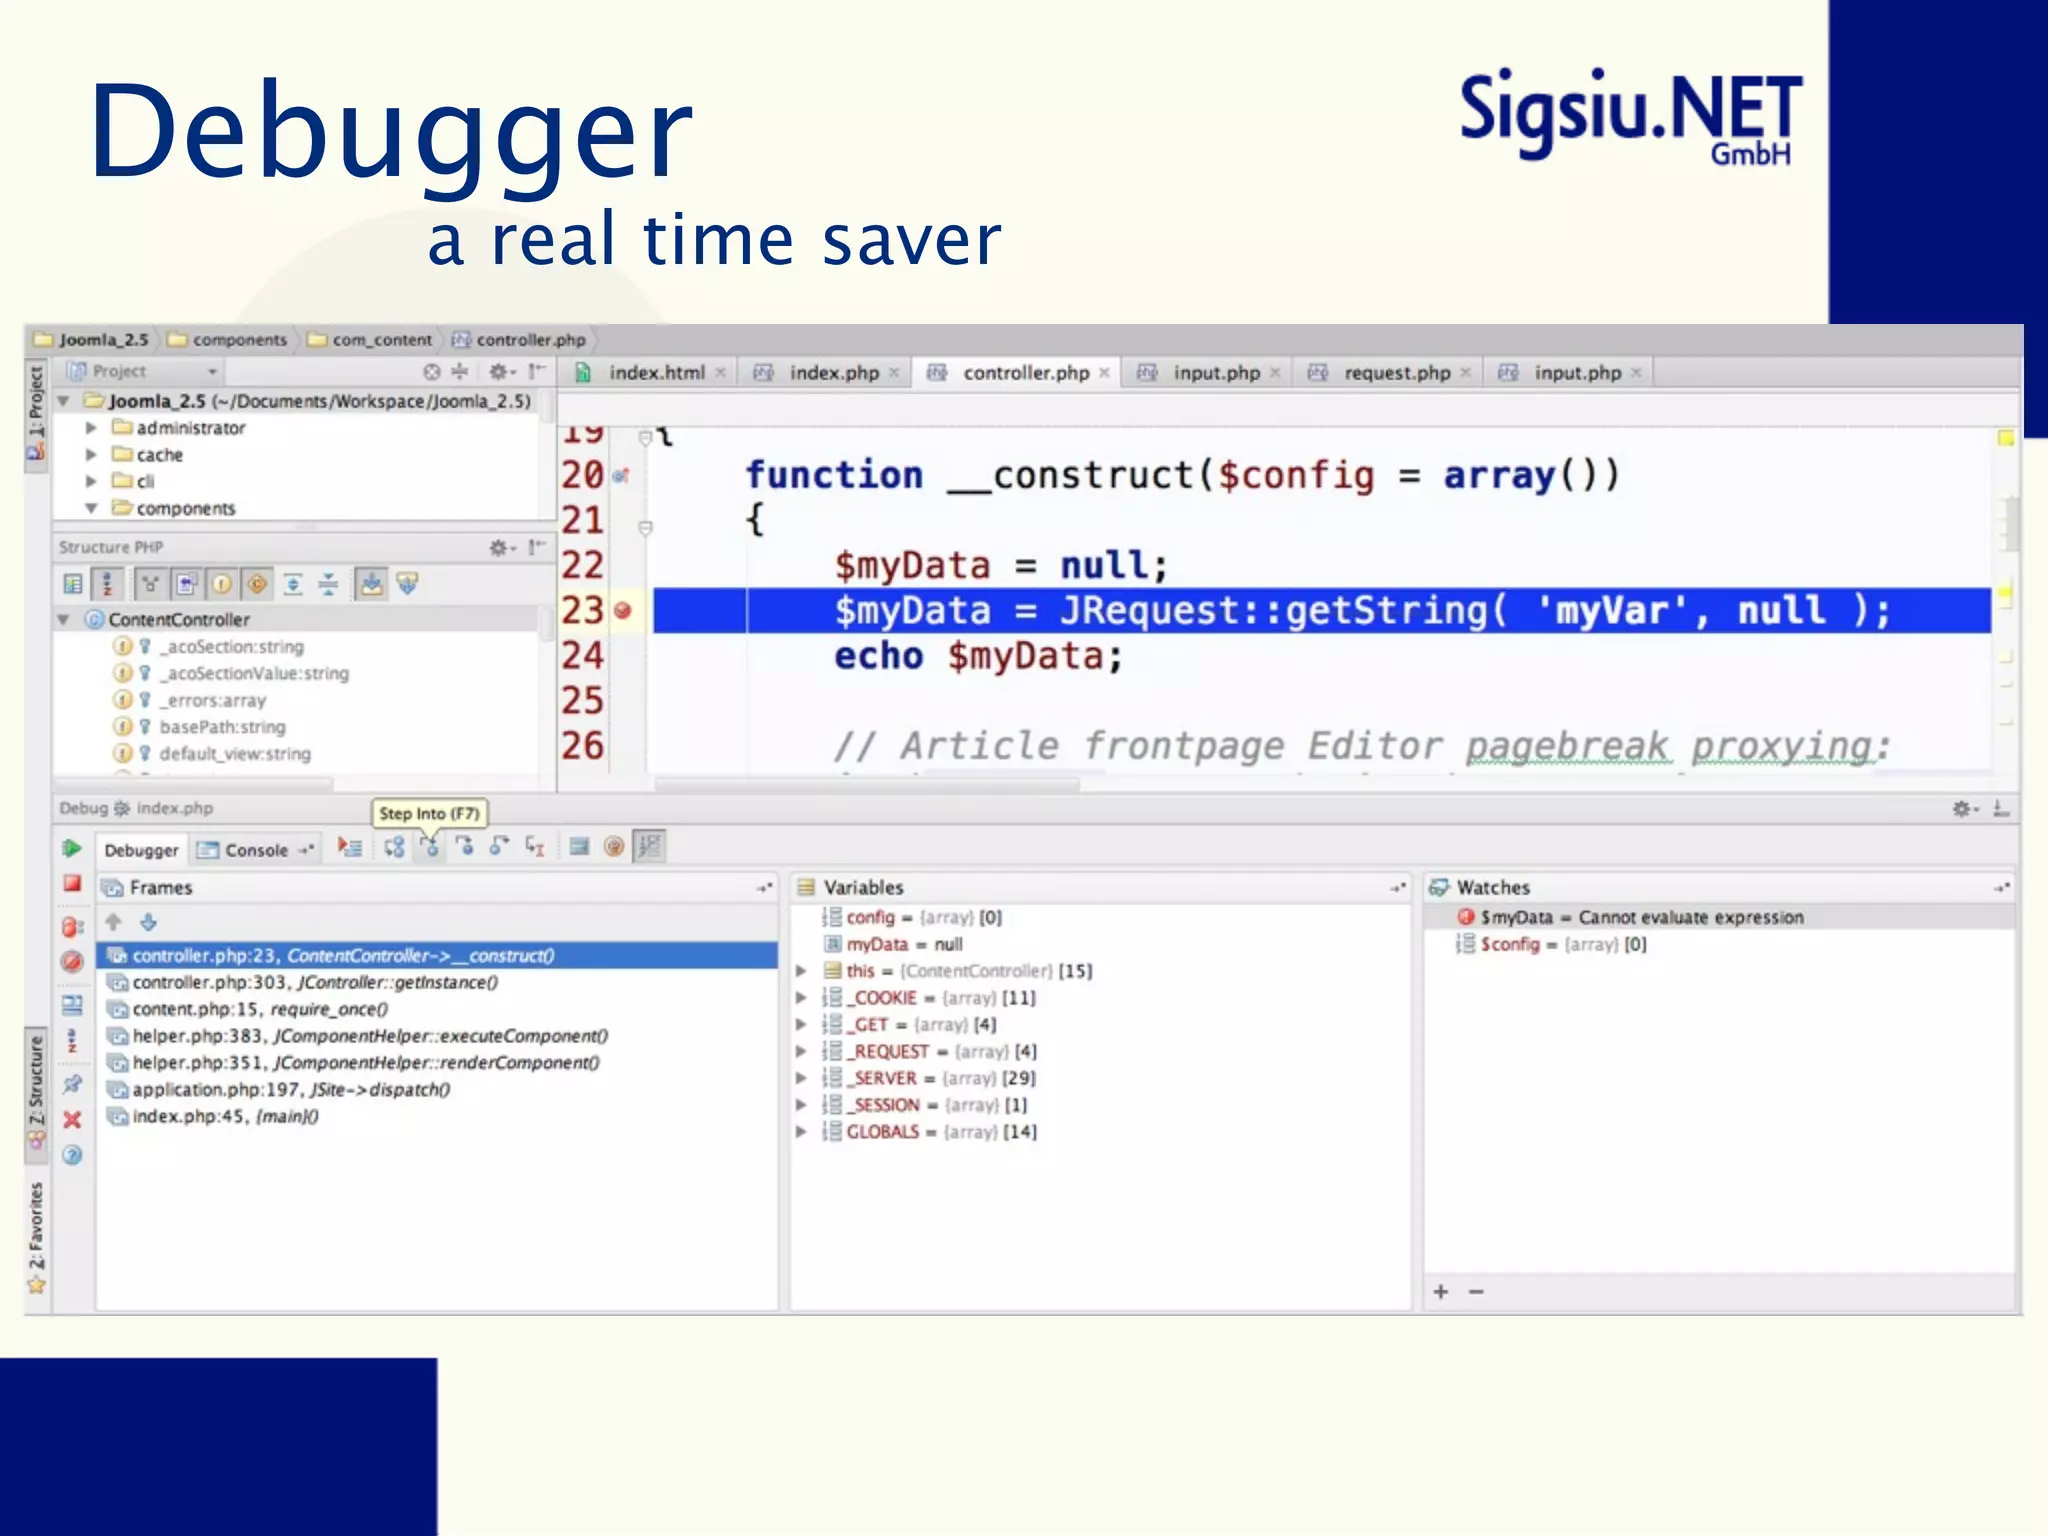Image resolution: width=2048 pixels, height=1536 pixels.
Task: Click next frame down arrow in Frames
Action: (x=149, y=922)
